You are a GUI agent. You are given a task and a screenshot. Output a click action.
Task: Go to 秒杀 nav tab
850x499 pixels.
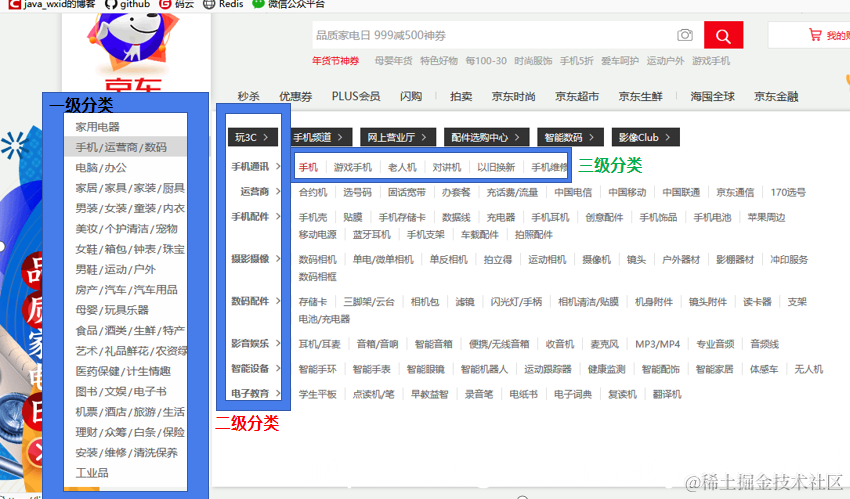[248, 96]
